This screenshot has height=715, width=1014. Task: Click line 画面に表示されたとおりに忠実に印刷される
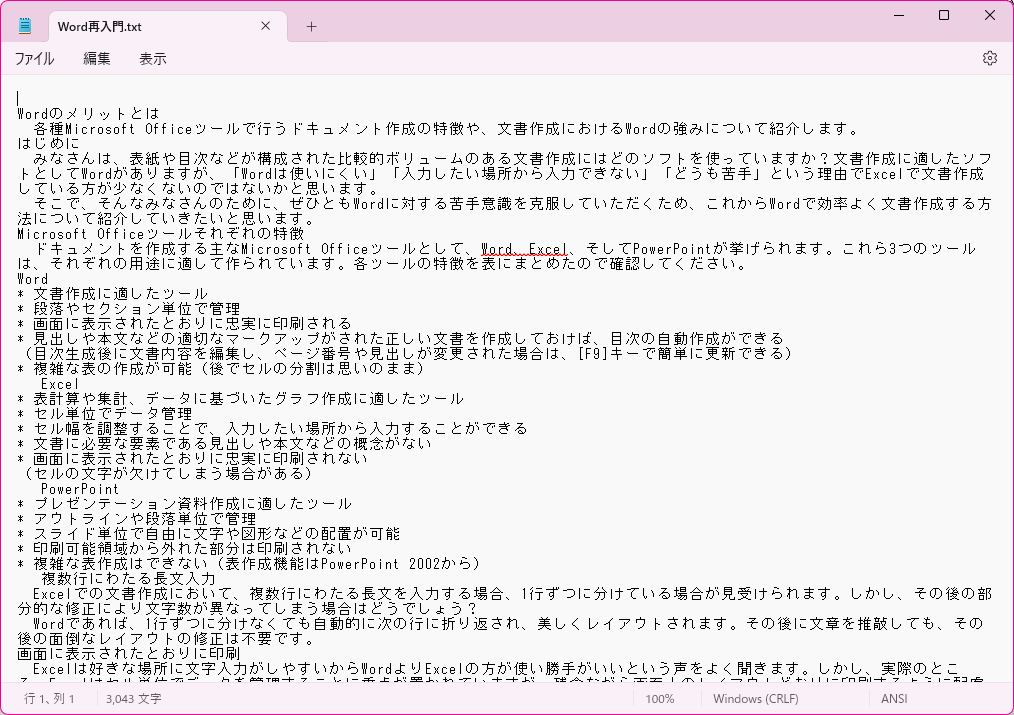(x=184, y=323)
